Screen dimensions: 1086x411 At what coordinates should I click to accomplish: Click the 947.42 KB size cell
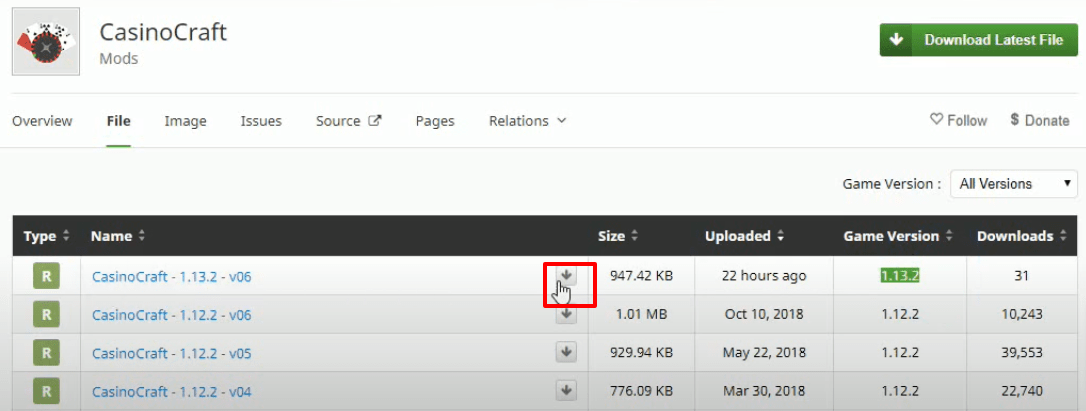(641, 275)
